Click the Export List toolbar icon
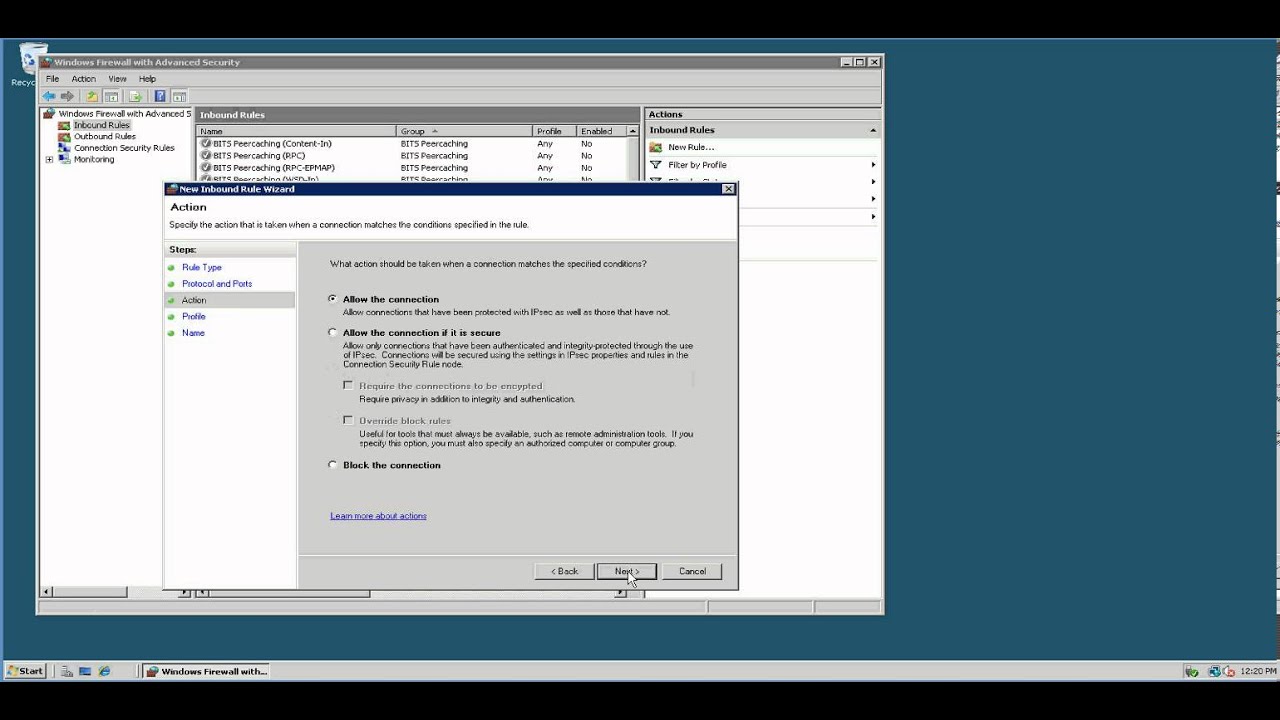Screen dimensions: 1280x720 click(x=135, y=96)
